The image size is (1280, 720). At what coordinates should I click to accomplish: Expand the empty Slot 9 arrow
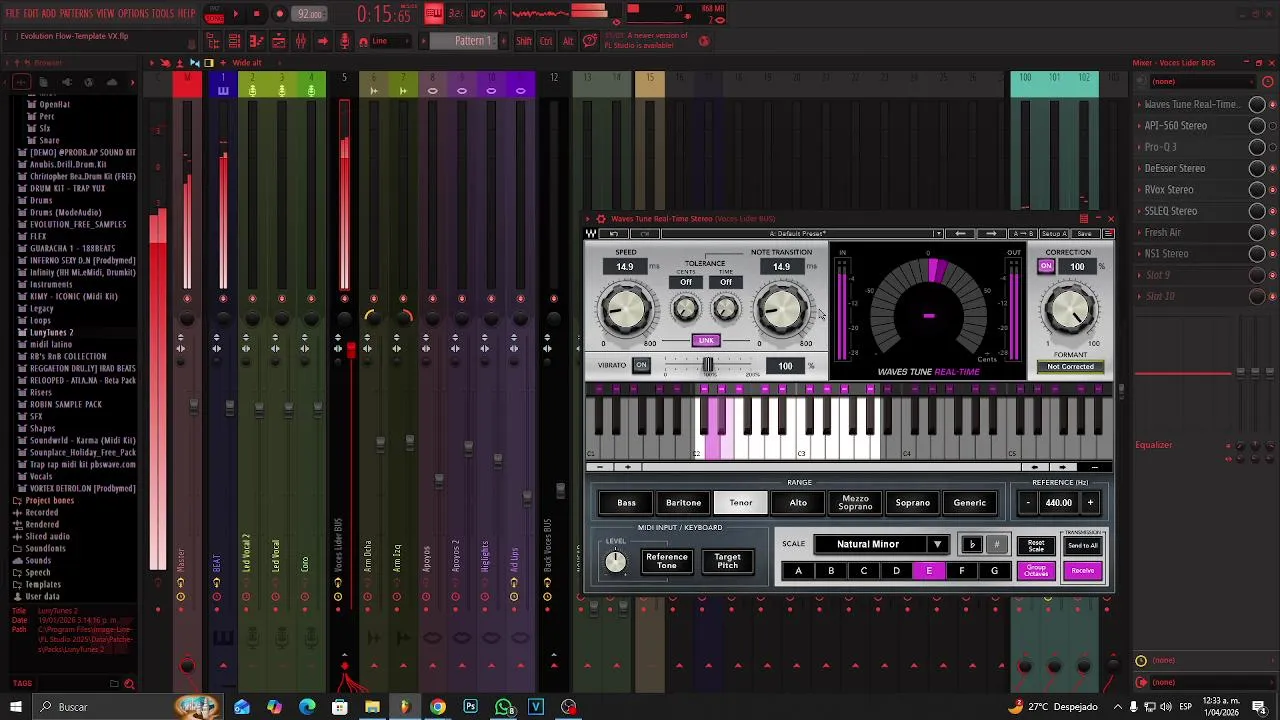[1138, 275]
